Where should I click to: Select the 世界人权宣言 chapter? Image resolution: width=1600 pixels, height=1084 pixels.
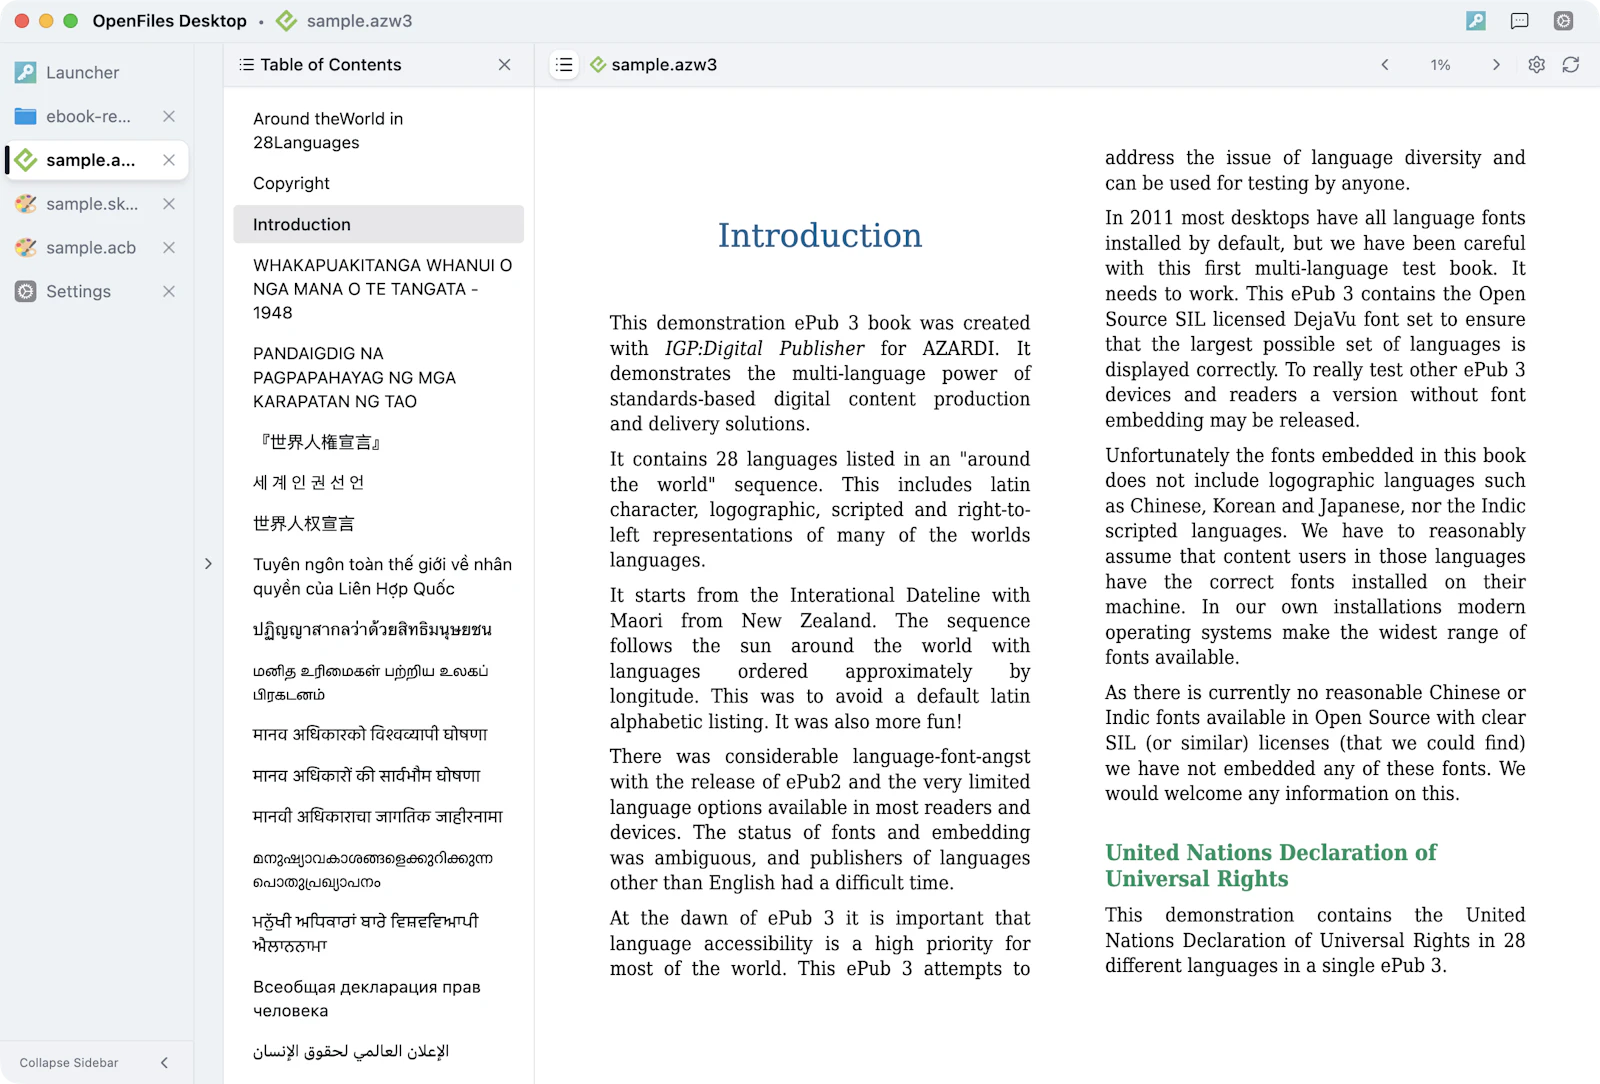378,524
